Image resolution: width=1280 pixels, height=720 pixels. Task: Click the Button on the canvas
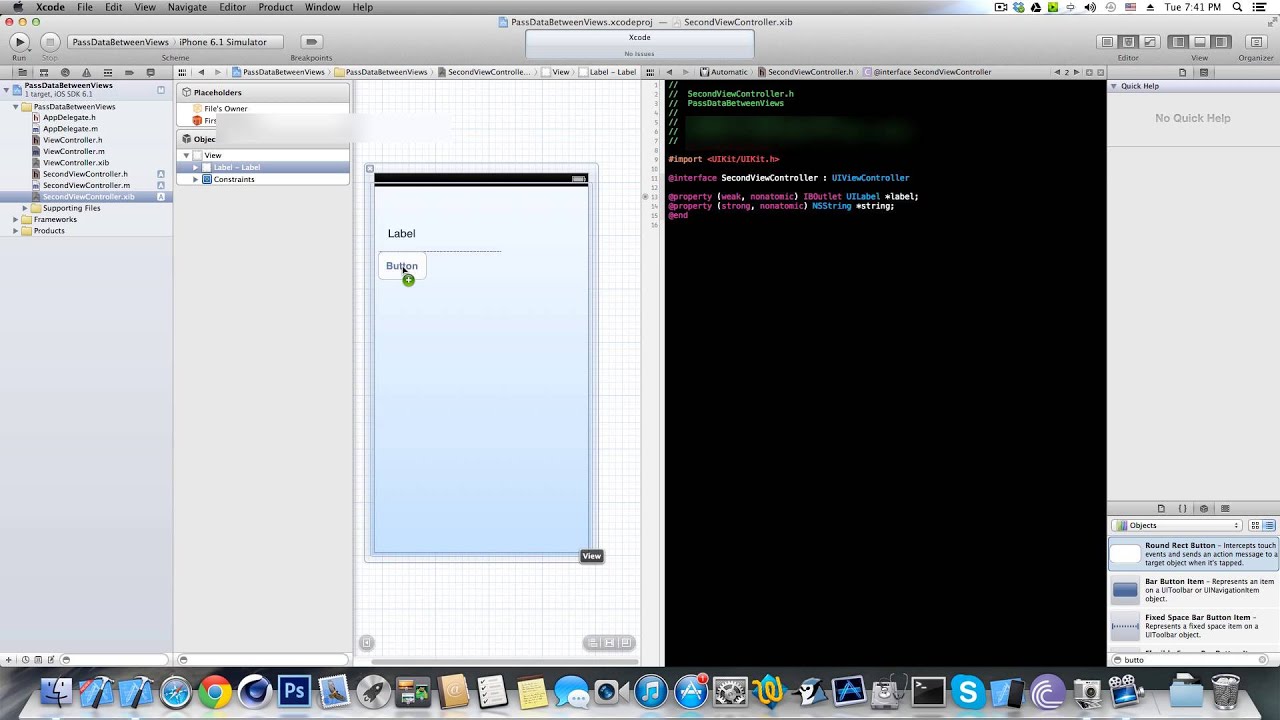click(402, 266)
